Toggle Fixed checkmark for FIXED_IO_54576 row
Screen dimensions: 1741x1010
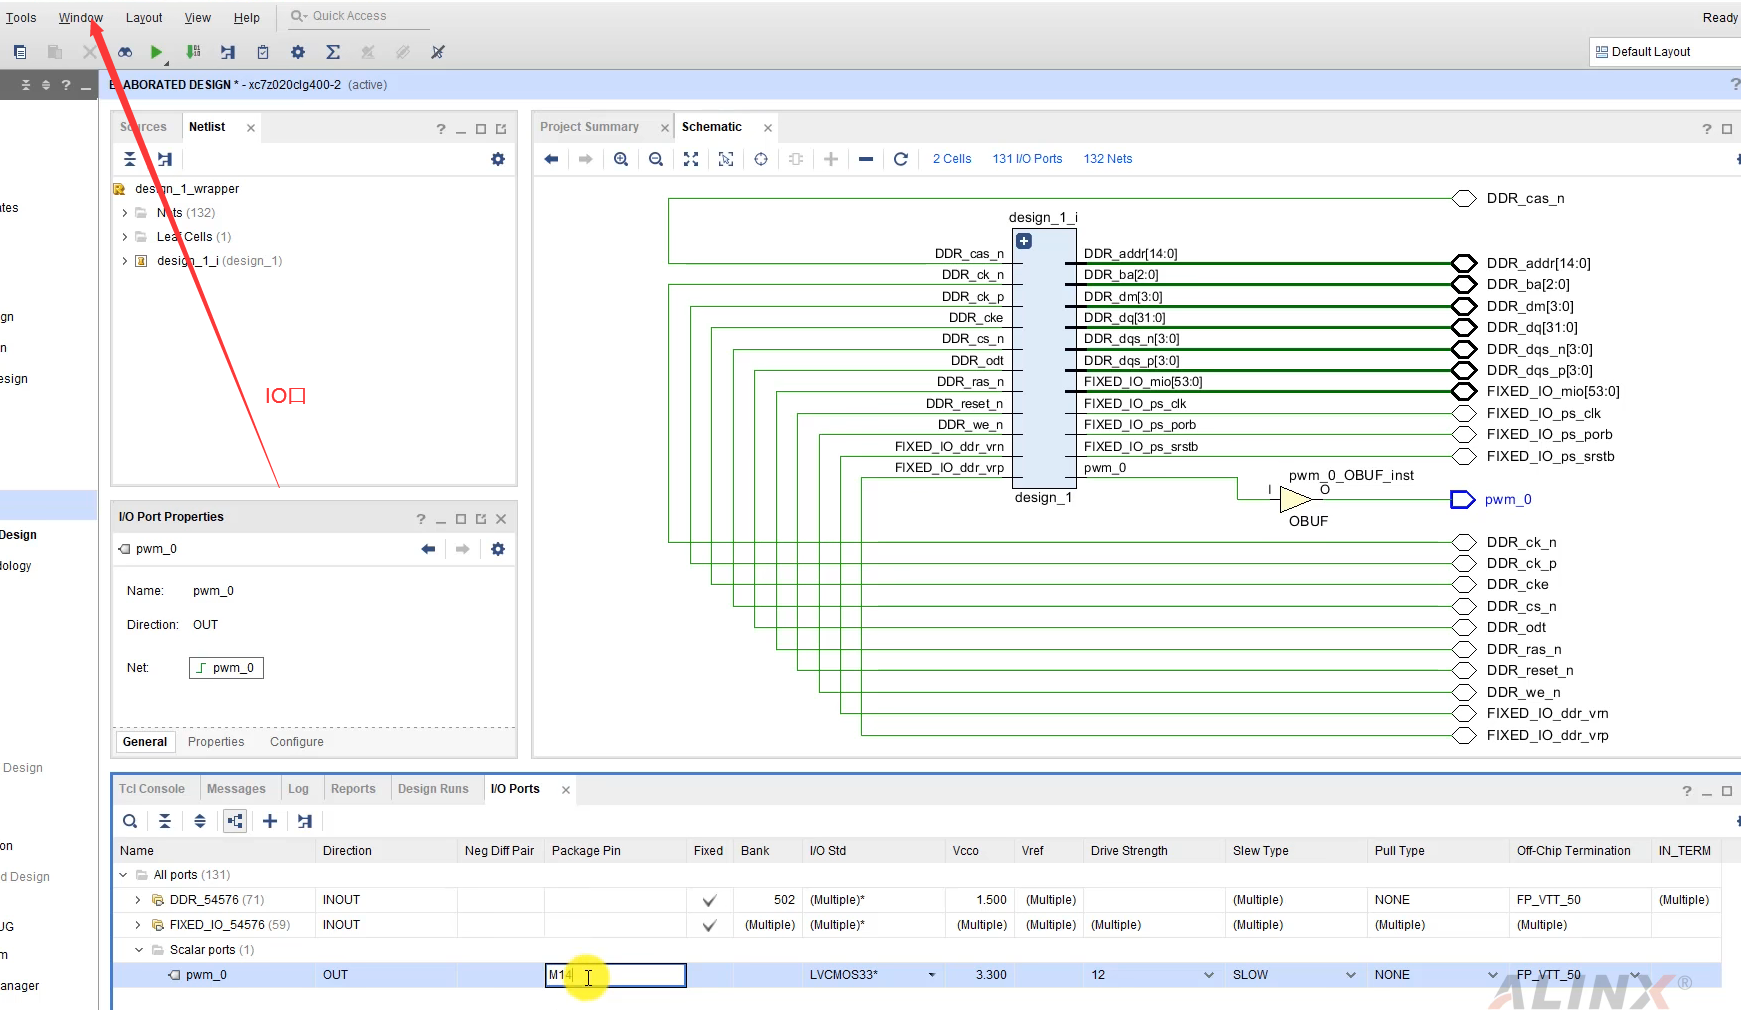(709, 925)
